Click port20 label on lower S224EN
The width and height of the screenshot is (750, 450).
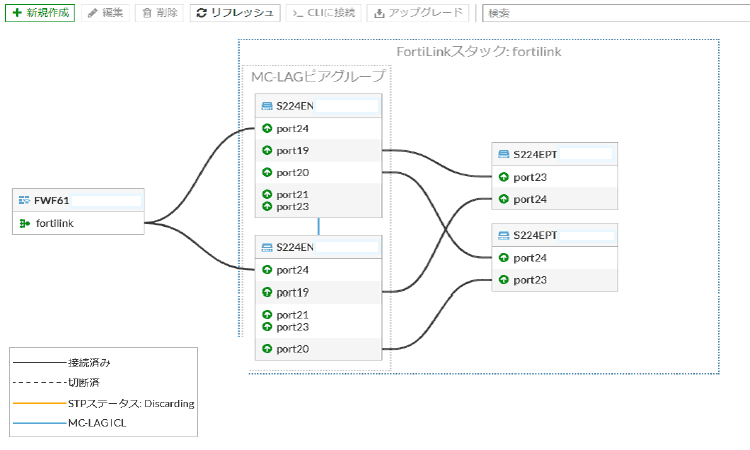click(x=293, y=349)
